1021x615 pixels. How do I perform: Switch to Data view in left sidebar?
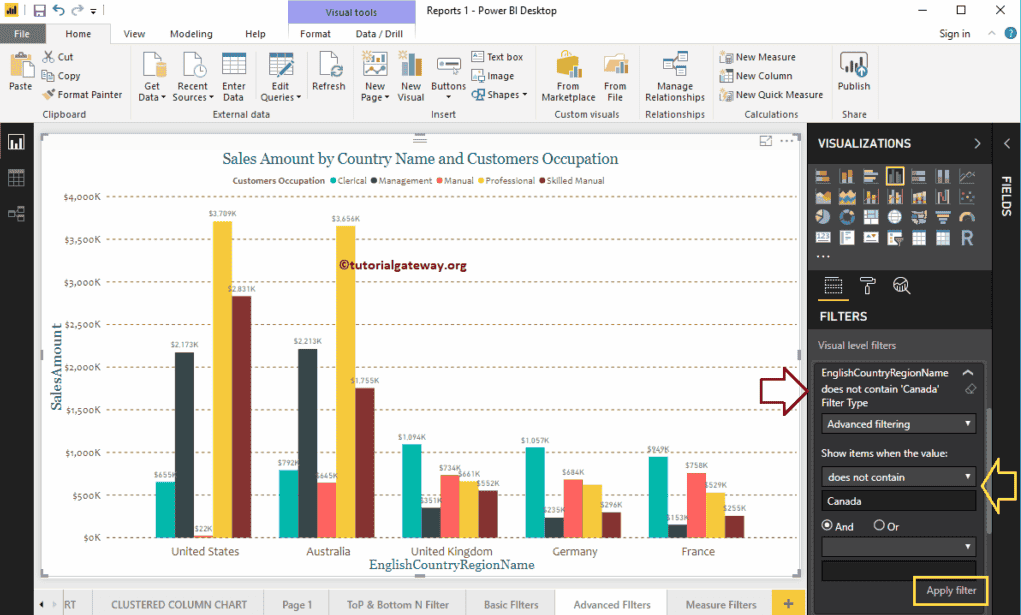tap(16, 178)
